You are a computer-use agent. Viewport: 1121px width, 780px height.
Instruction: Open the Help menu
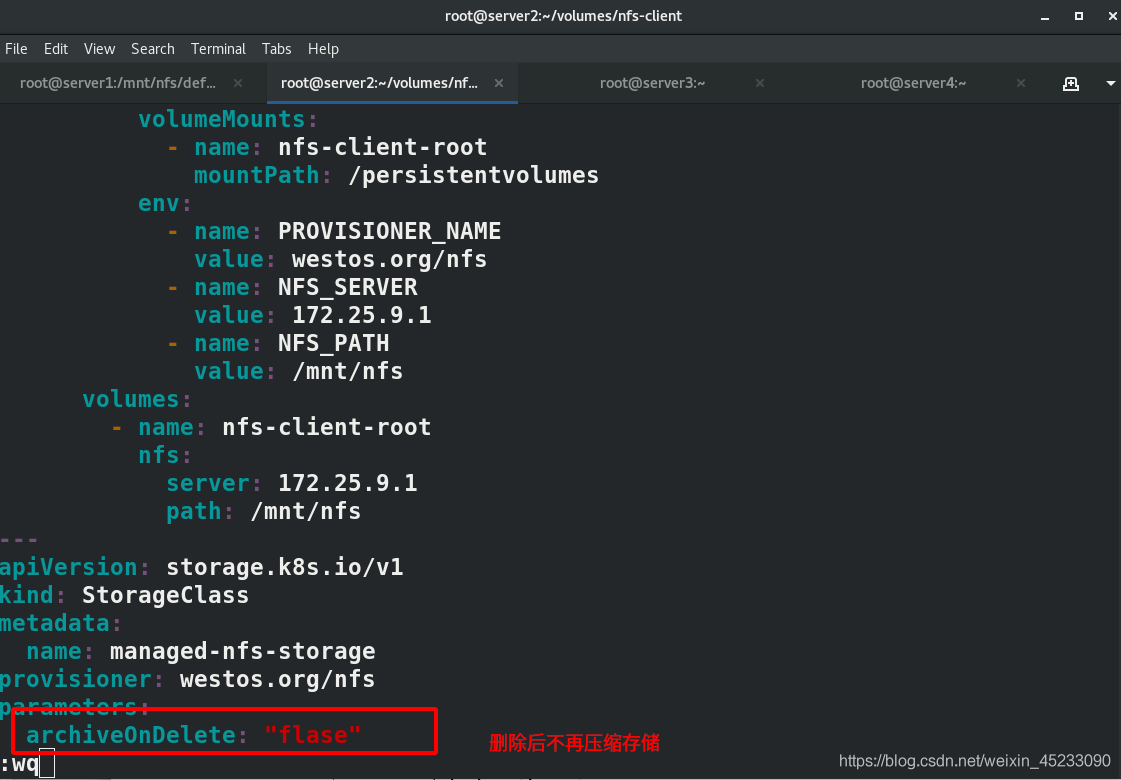[x=323, y=49]
